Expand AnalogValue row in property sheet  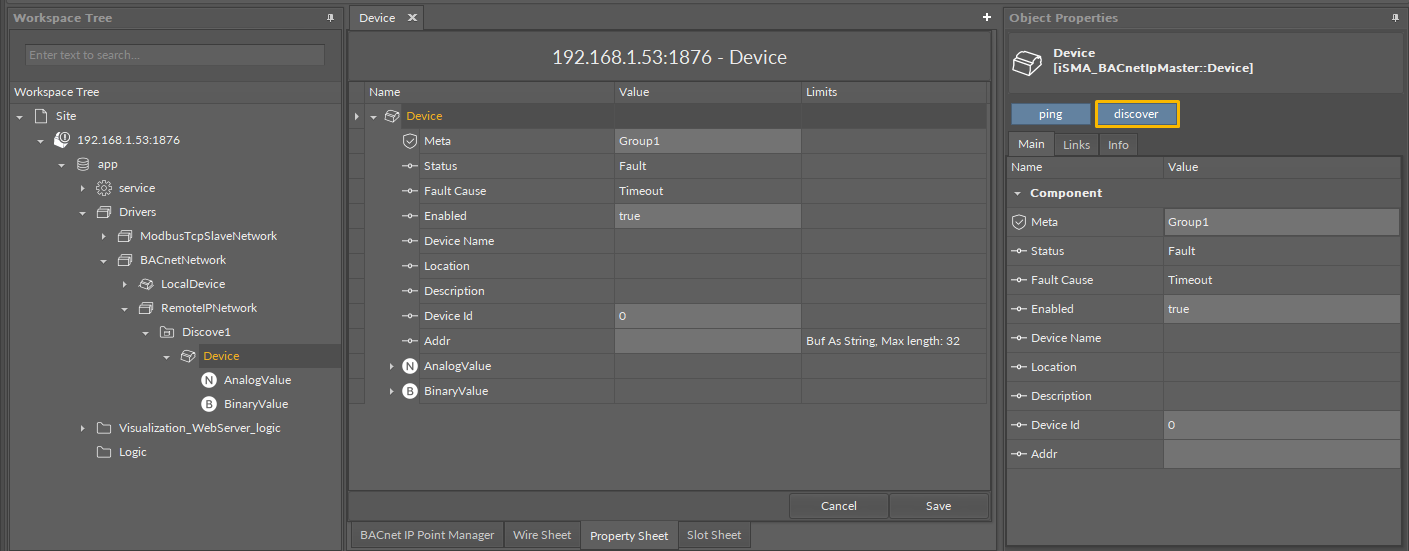[x=392, y=366]
